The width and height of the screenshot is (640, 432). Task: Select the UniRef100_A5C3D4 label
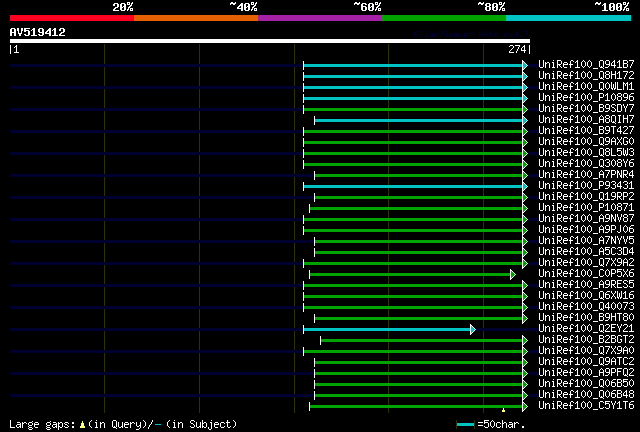click(x=586, y=252)
